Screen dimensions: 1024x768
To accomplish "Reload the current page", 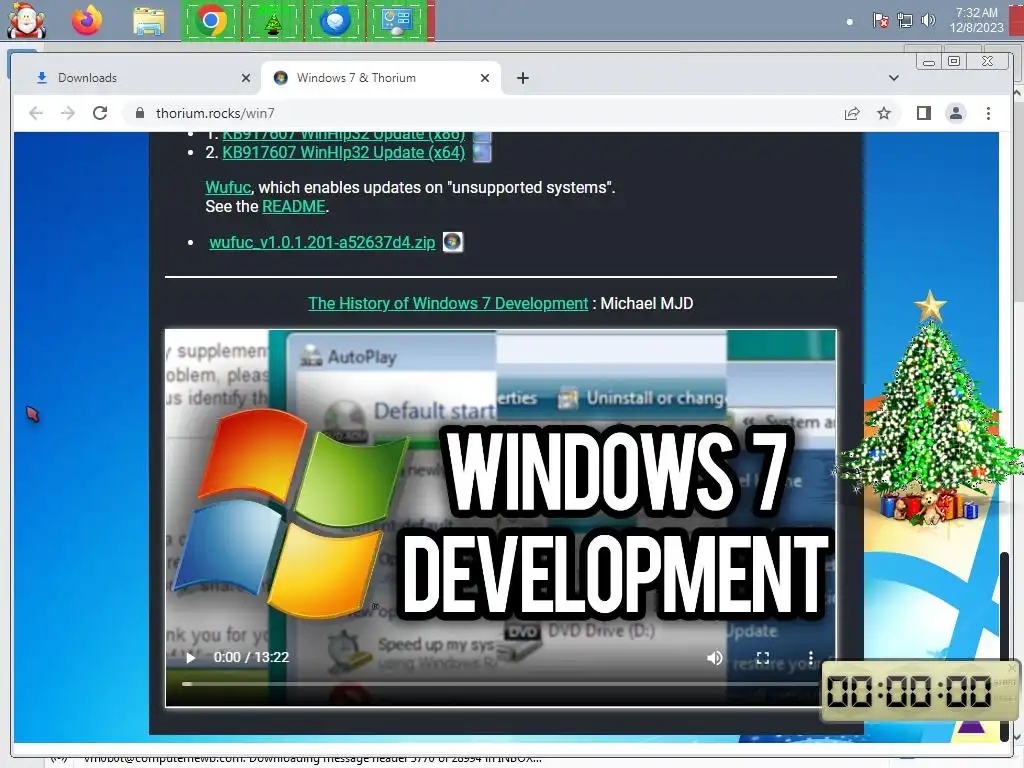I will [100, 113].
